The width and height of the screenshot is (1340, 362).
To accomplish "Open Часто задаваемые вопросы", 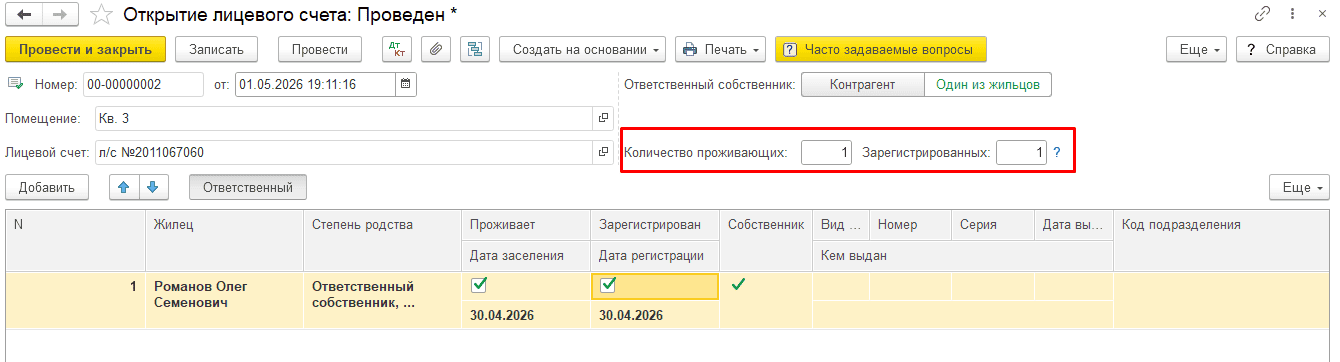I will click(x=881, y=49).
